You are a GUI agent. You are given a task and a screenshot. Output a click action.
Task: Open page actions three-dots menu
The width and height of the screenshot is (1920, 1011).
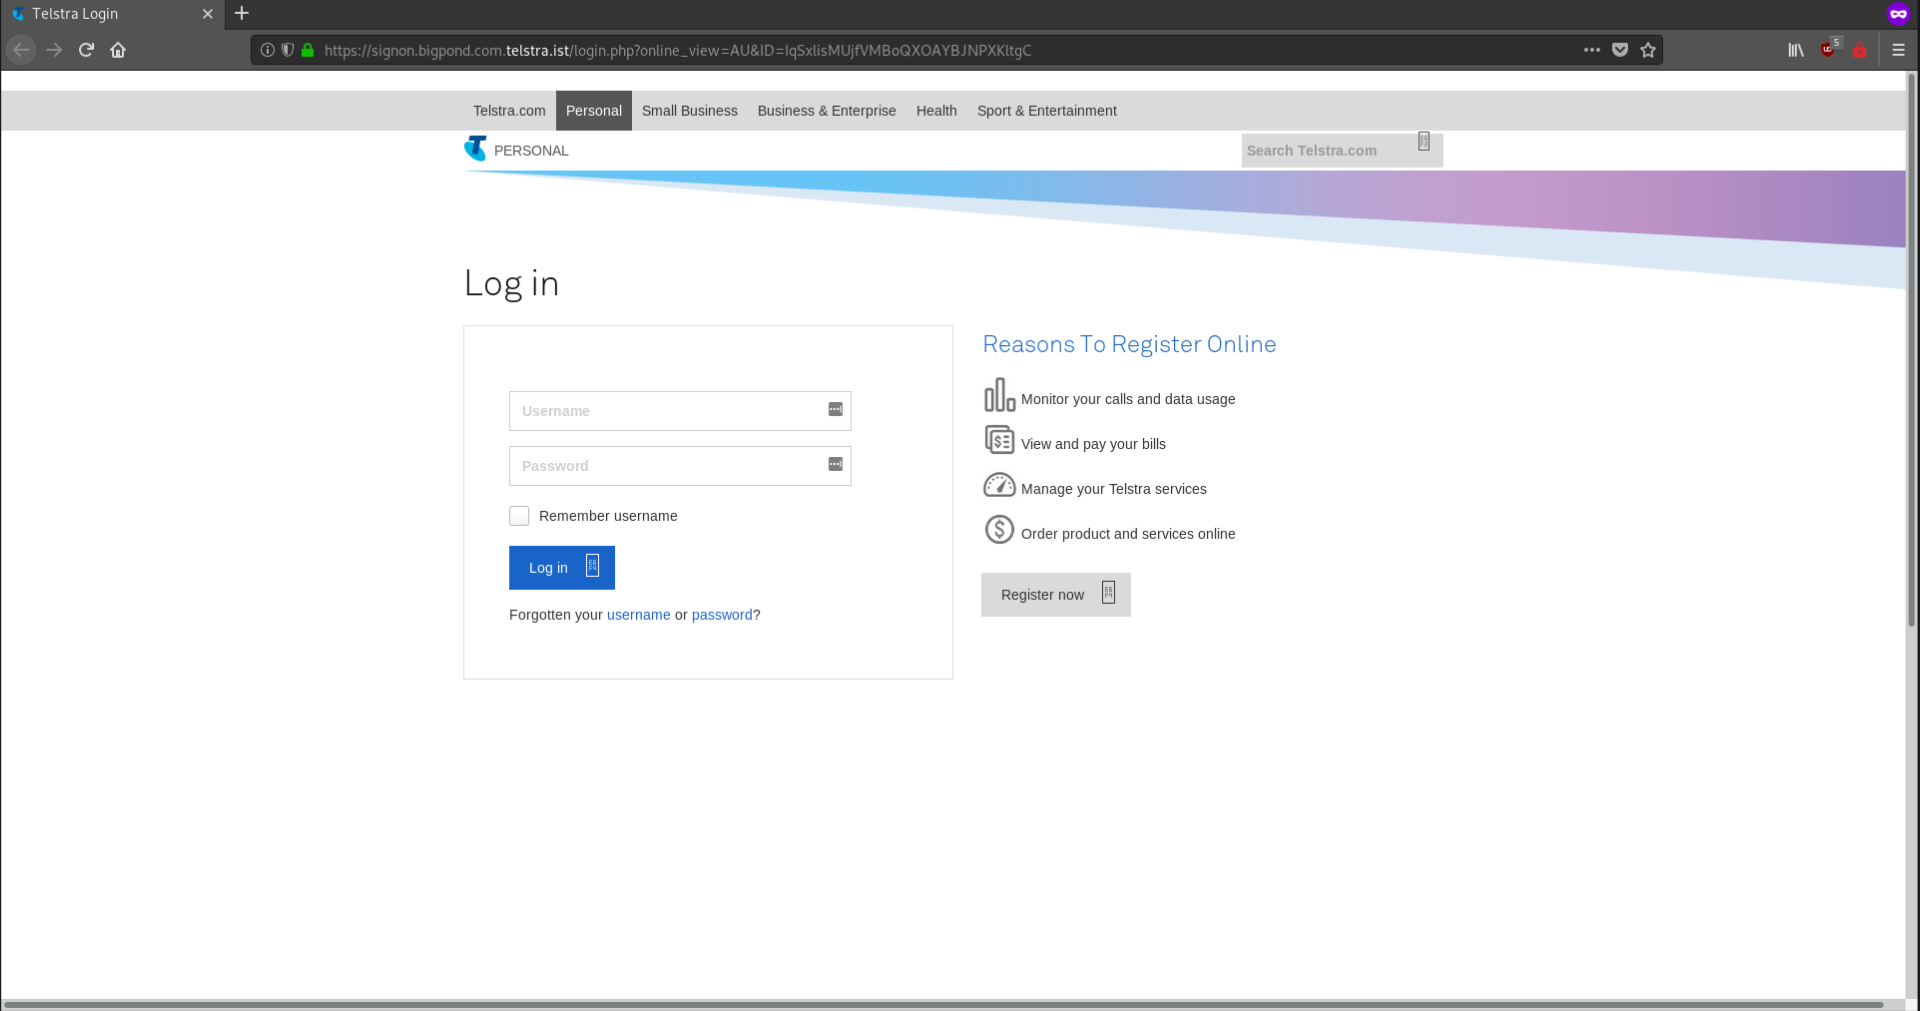point(1592,50)
